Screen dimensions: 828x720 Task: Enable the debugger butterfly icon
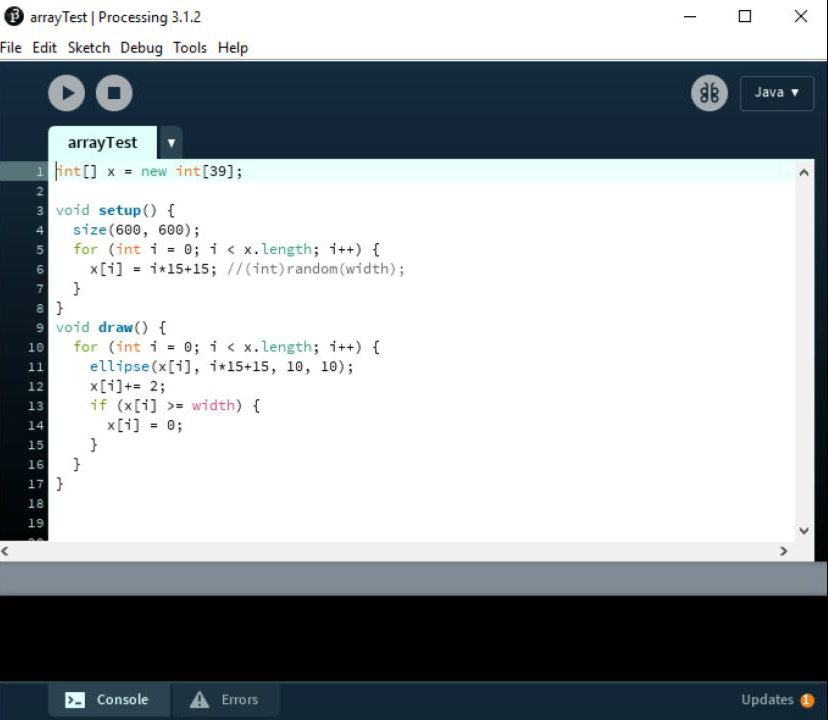[709, 93]
